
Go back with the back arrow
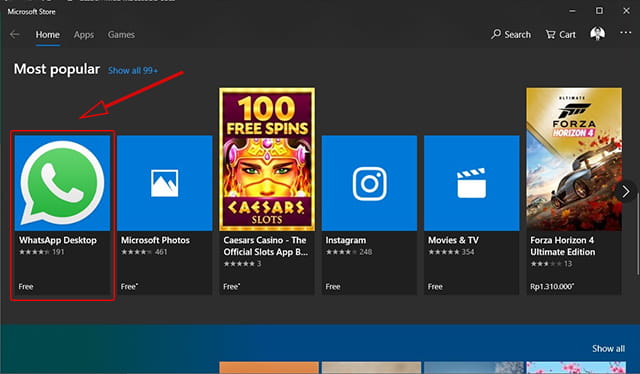15,34
